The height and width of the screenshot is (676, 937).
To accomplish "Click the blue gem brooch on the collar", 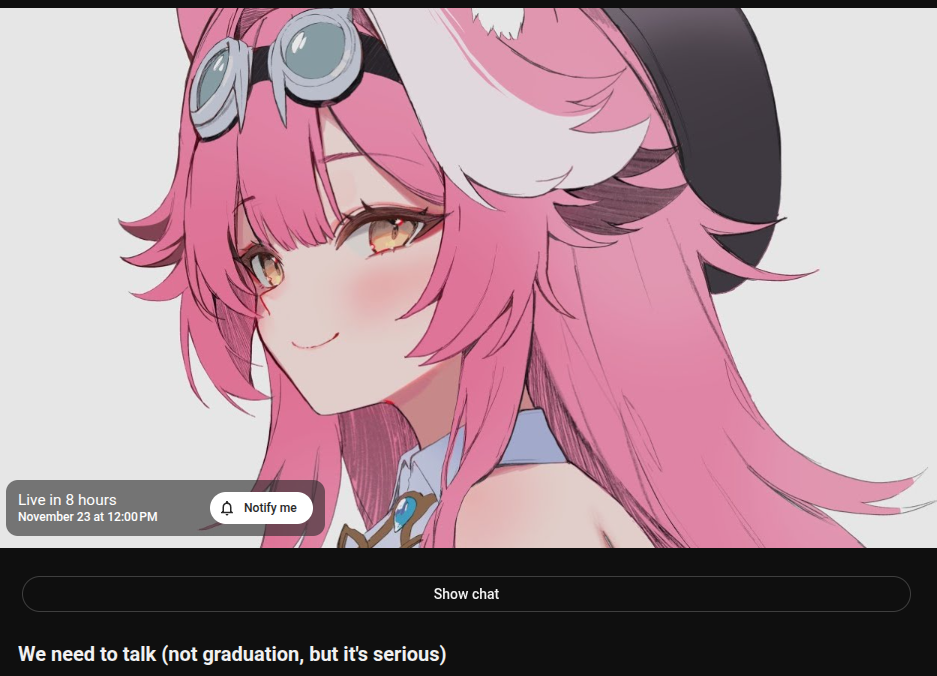I will pos(404,512).
